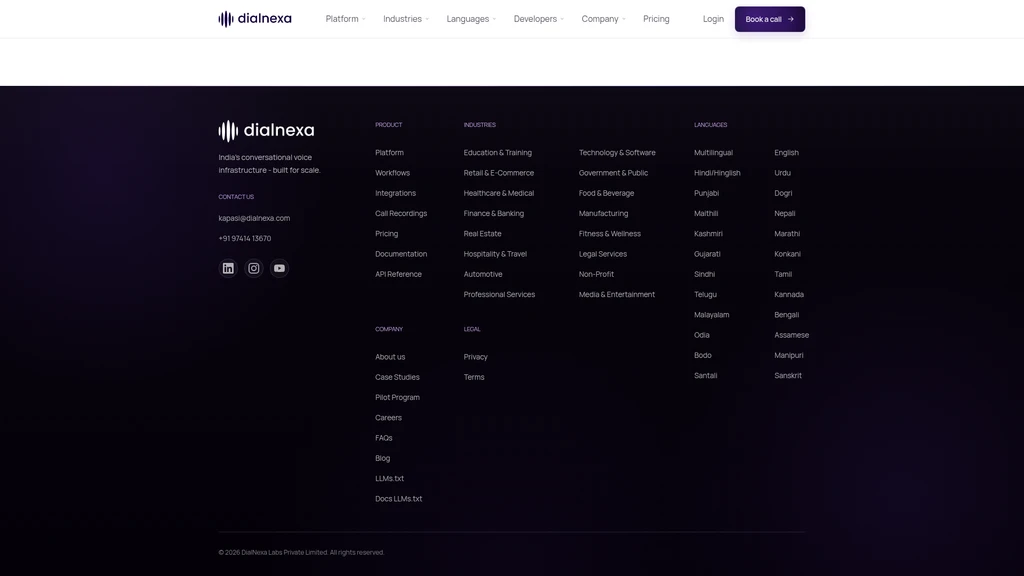Open the Gujarati language link
The image size is (1024, 576).
[707, 254]
